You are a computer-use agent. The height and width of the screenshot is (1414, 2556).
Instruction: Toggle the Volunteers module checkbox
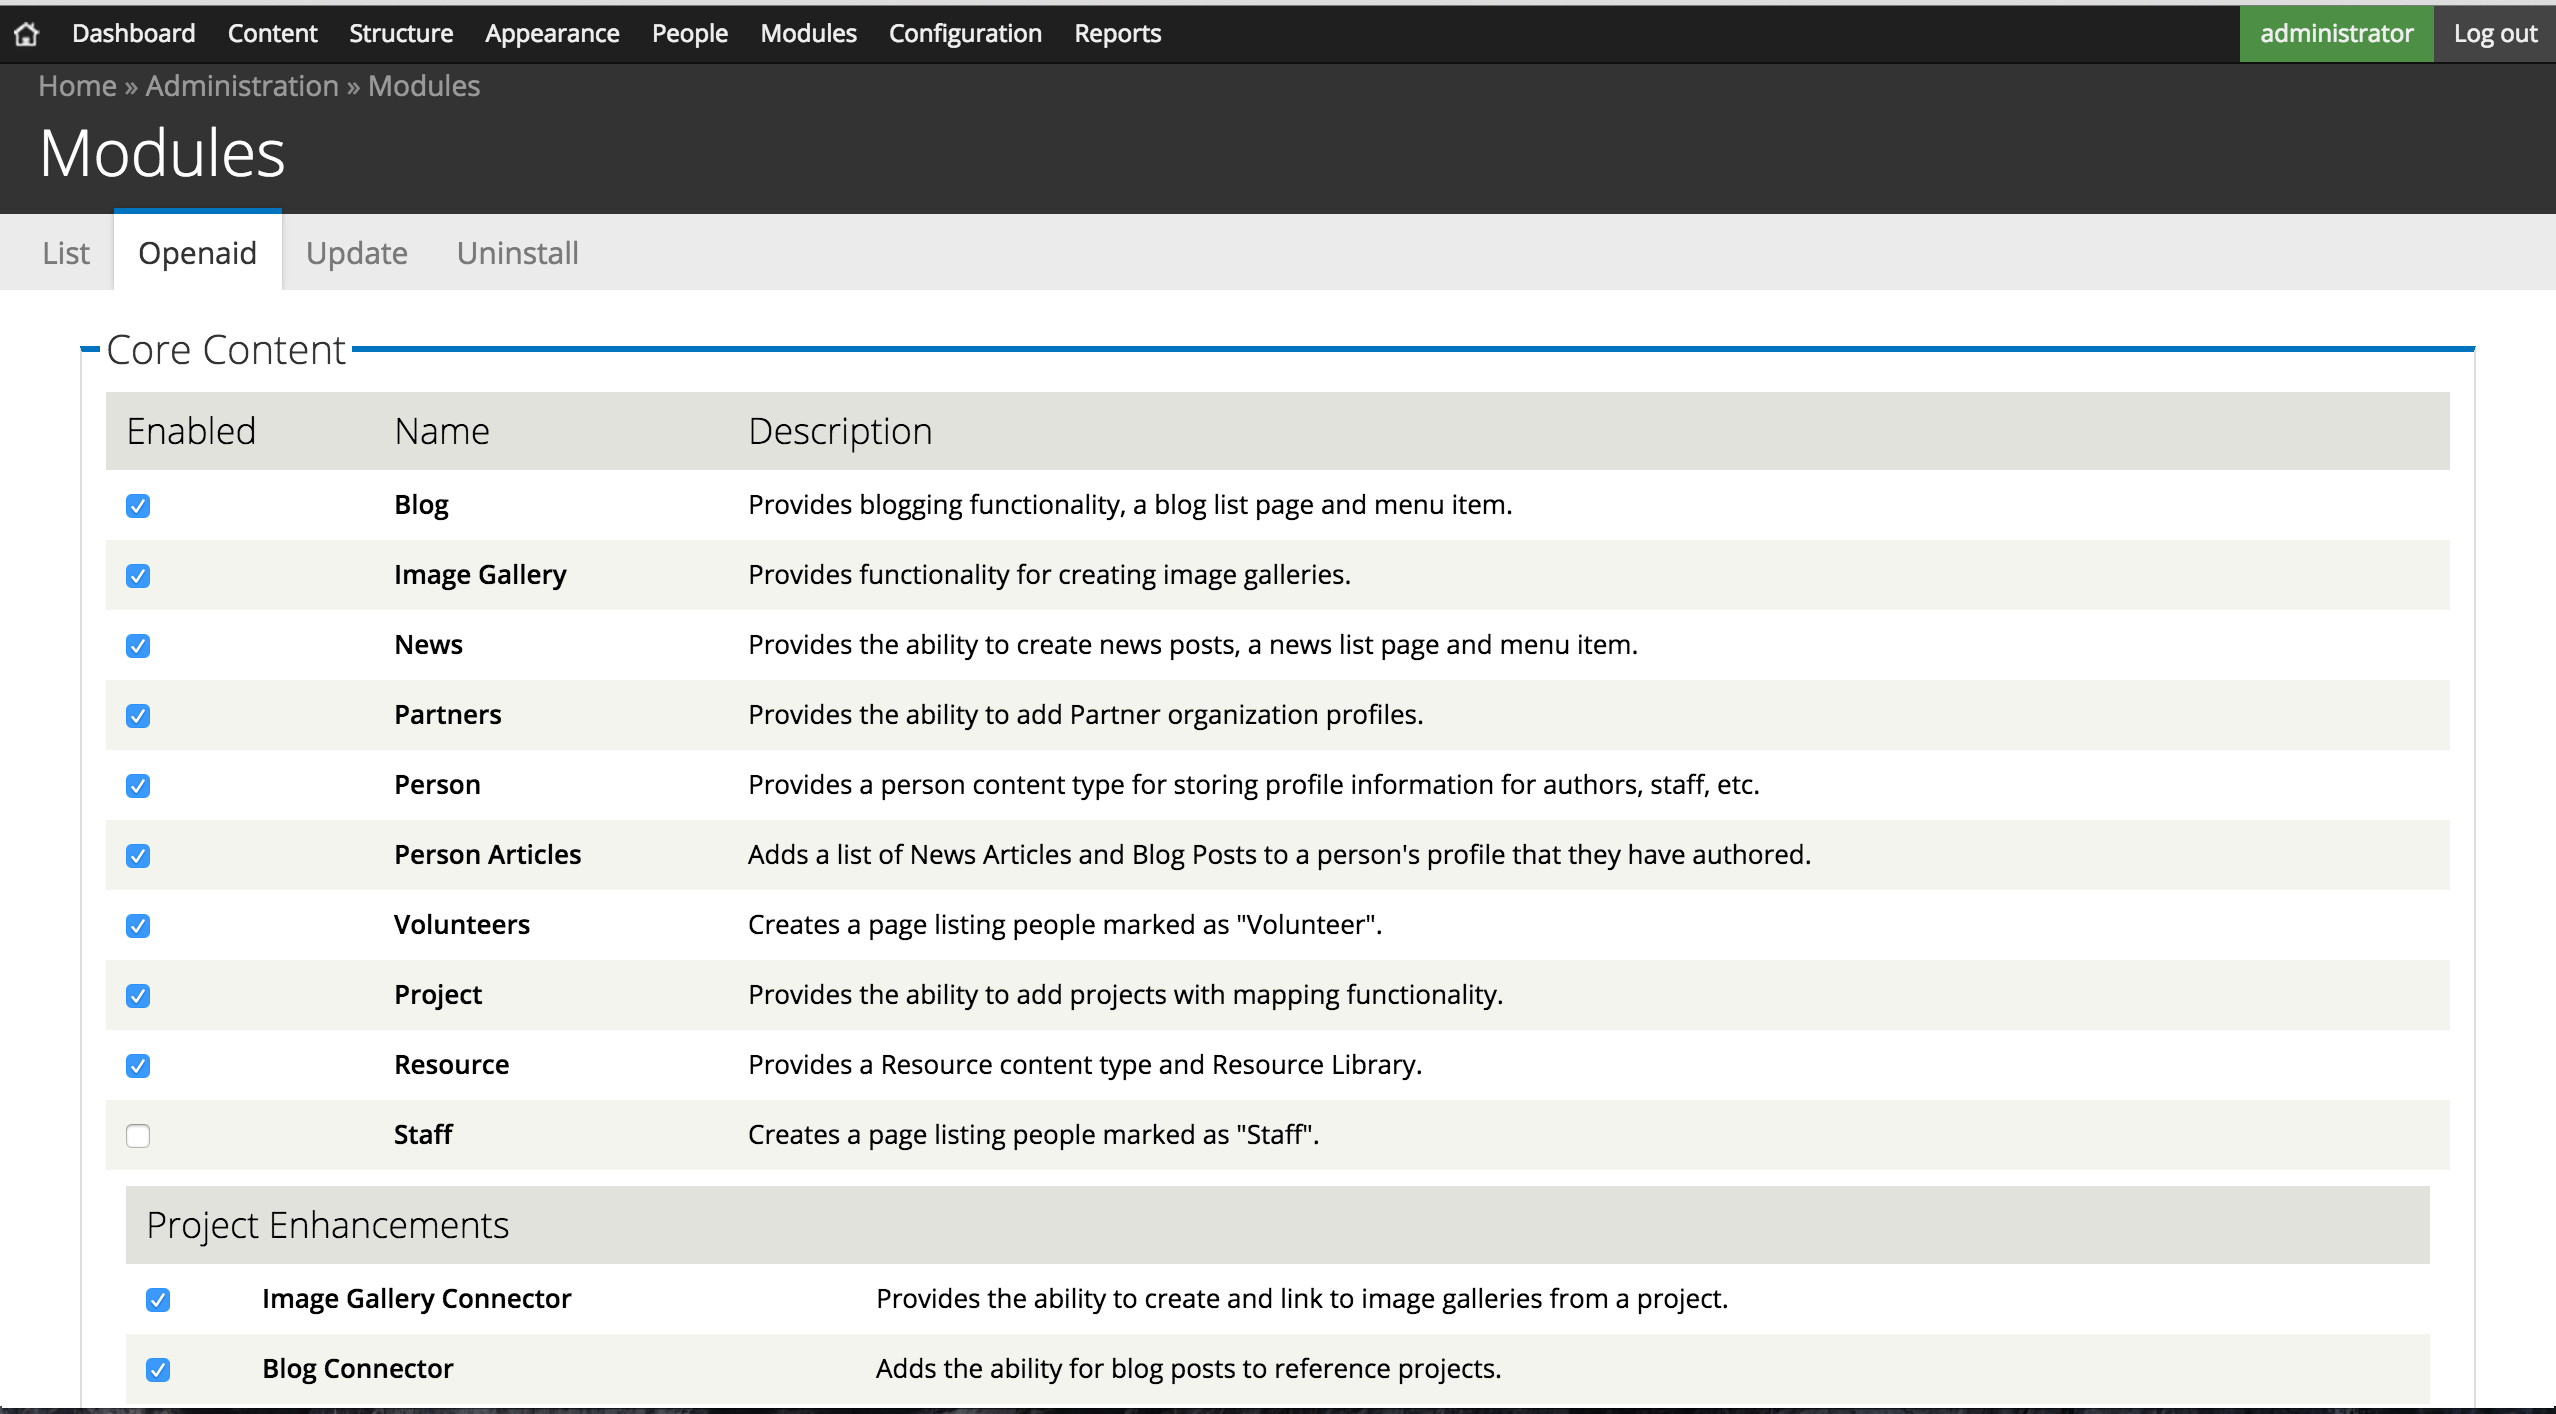139,926
